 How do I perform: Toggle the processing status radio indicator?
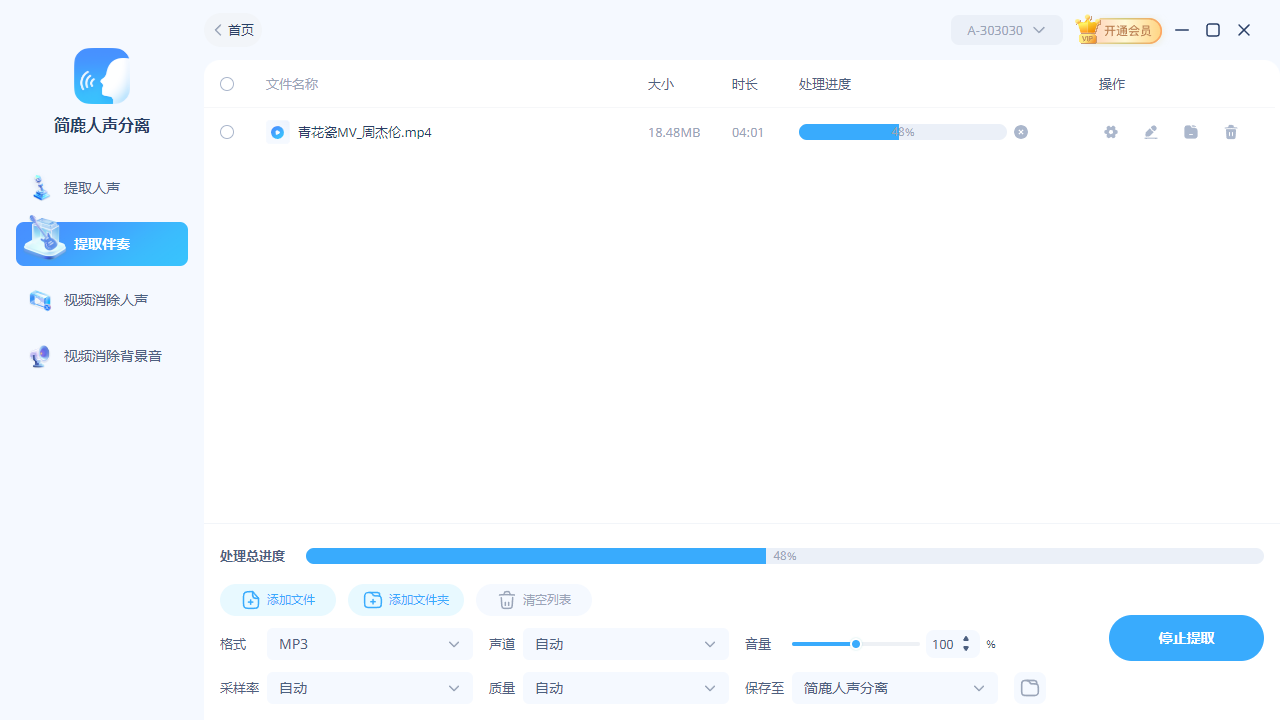coord(277,132)
